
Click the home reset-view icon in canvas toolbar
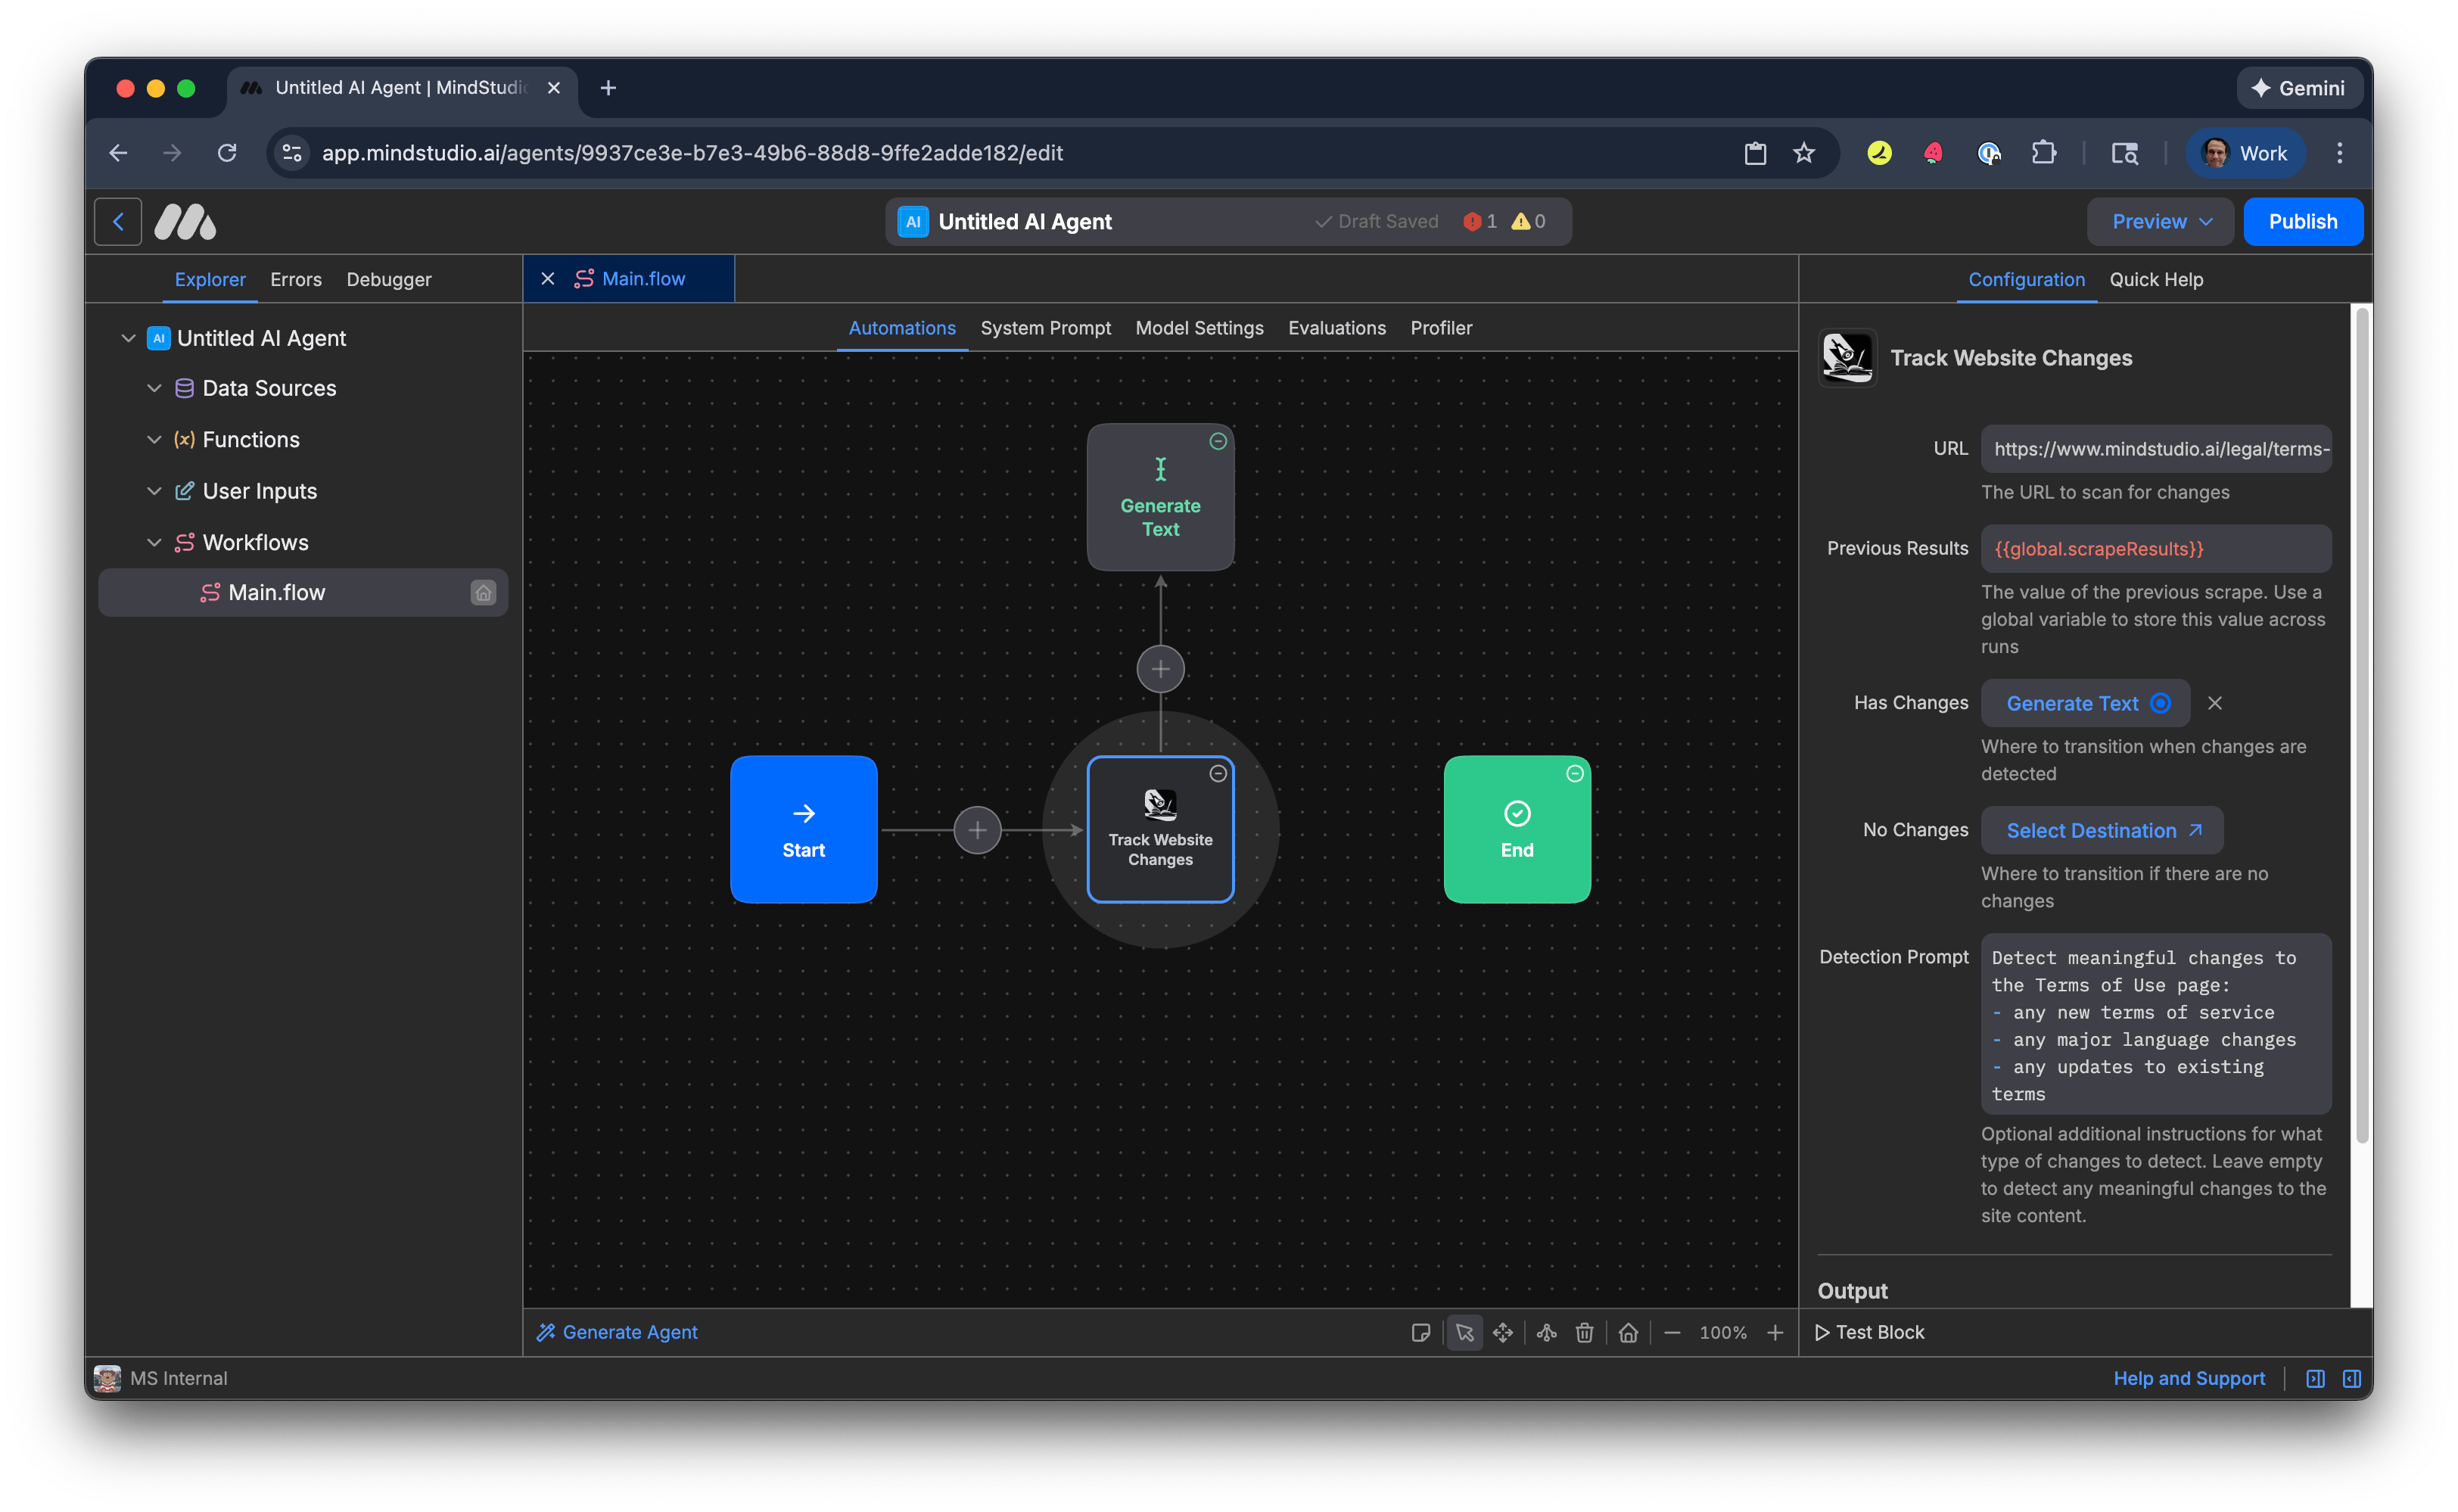(1628, 1332)
